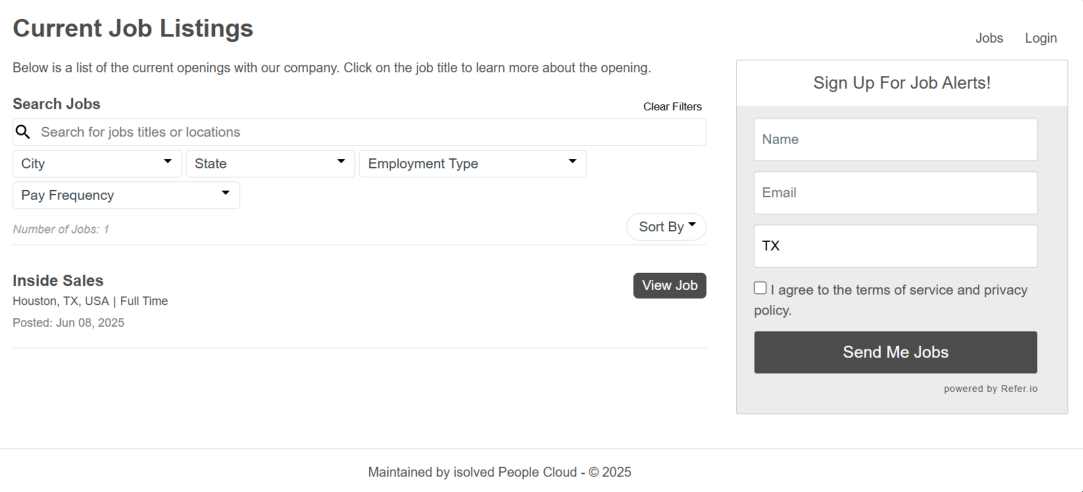Select the Email input field
The height and width of the screenshot is (492, 1083).
(x=895, y=193)
